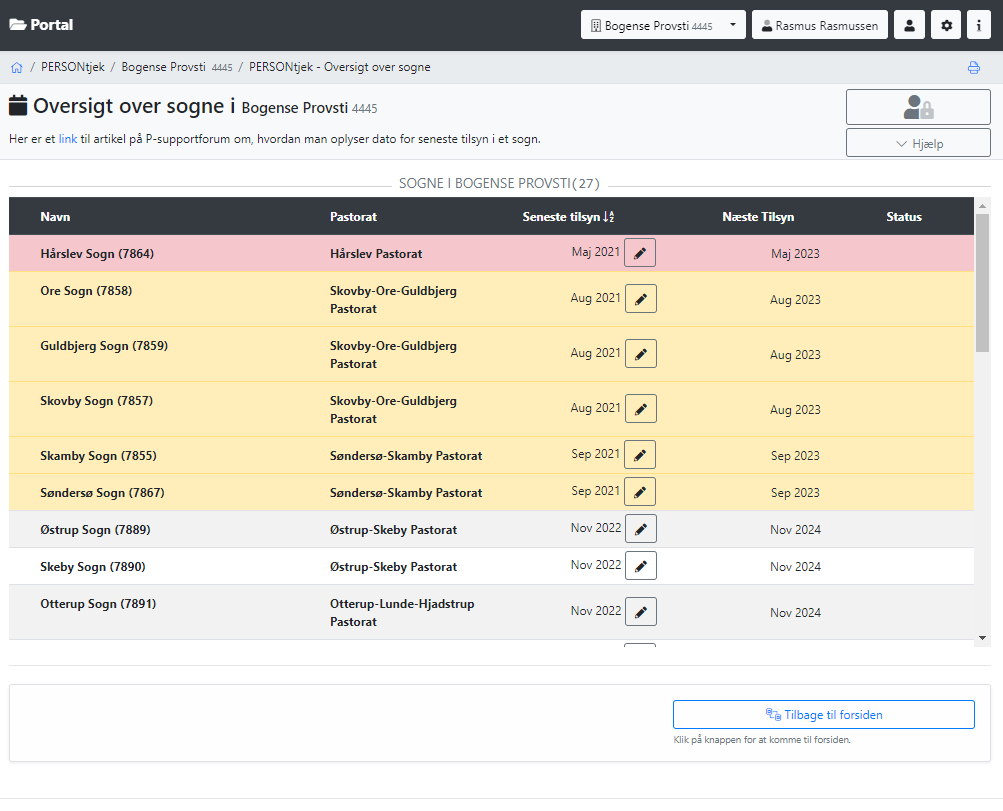1003x811 pixels.
Task: Click Søndersø-Skamby Pastorat in Skamby Sogn row
Action: (406, 456)
